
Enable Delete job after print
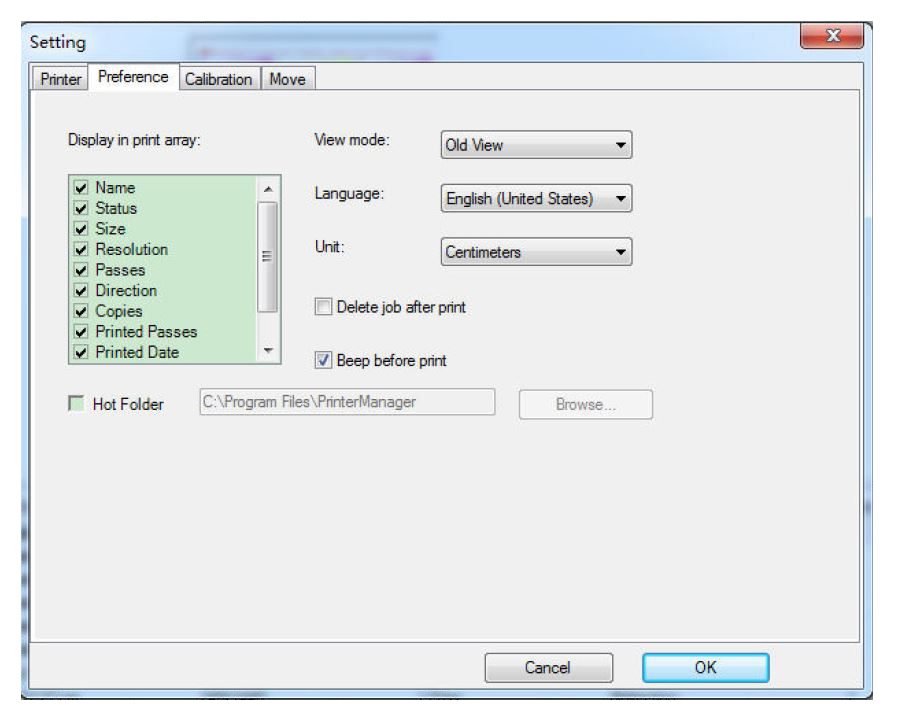click(x=322, y=308)
